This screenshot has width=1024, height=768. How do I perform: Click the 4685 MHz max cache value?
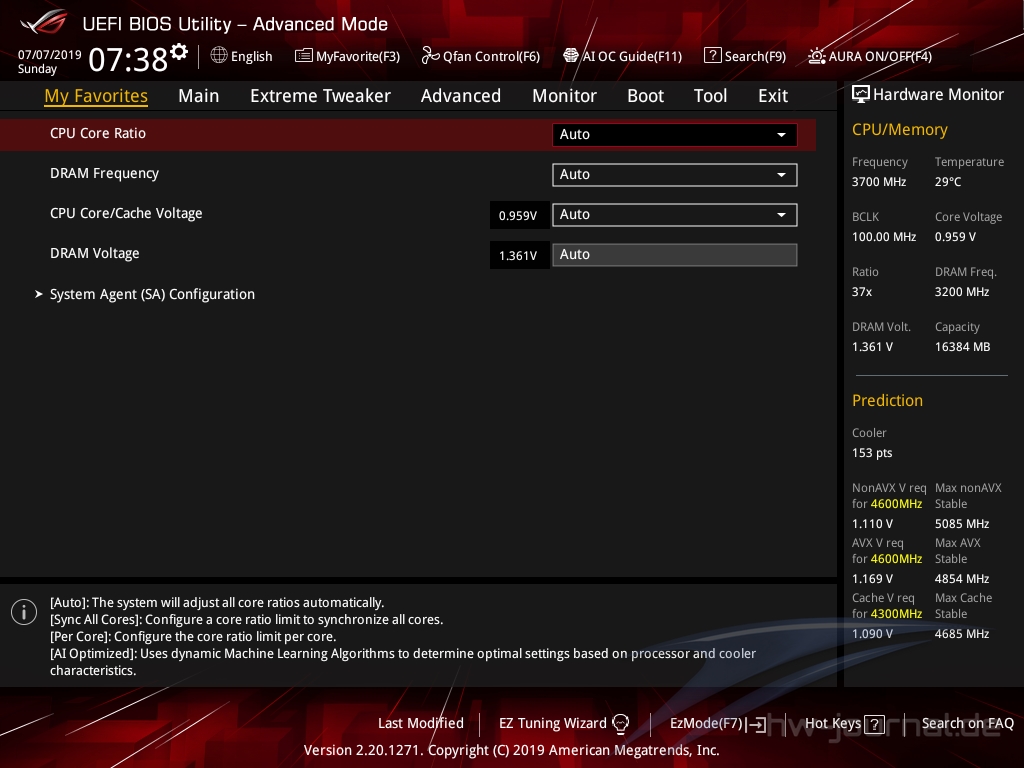962,633
